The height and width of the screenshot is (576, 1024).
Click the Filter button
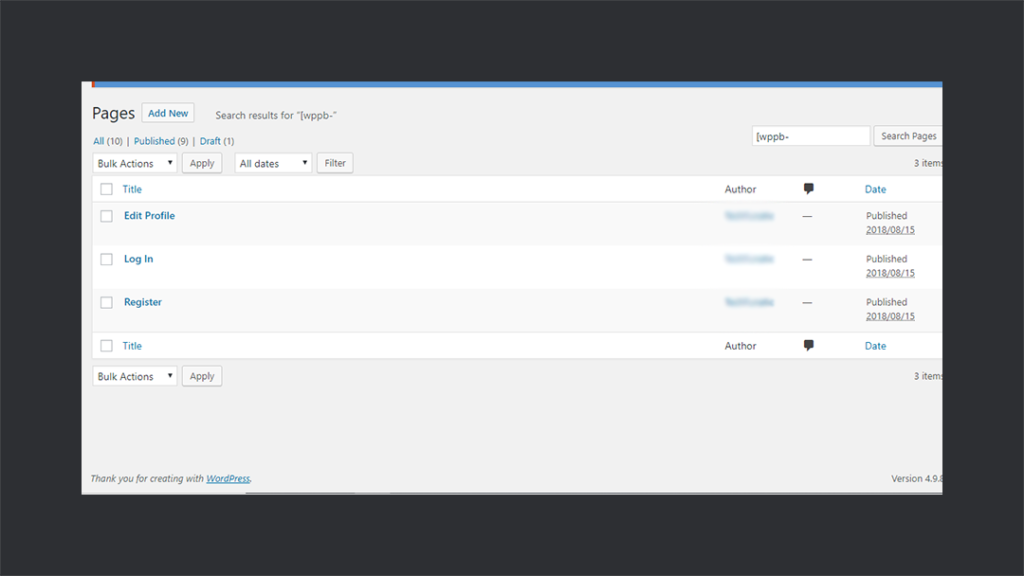click(334, 162)
